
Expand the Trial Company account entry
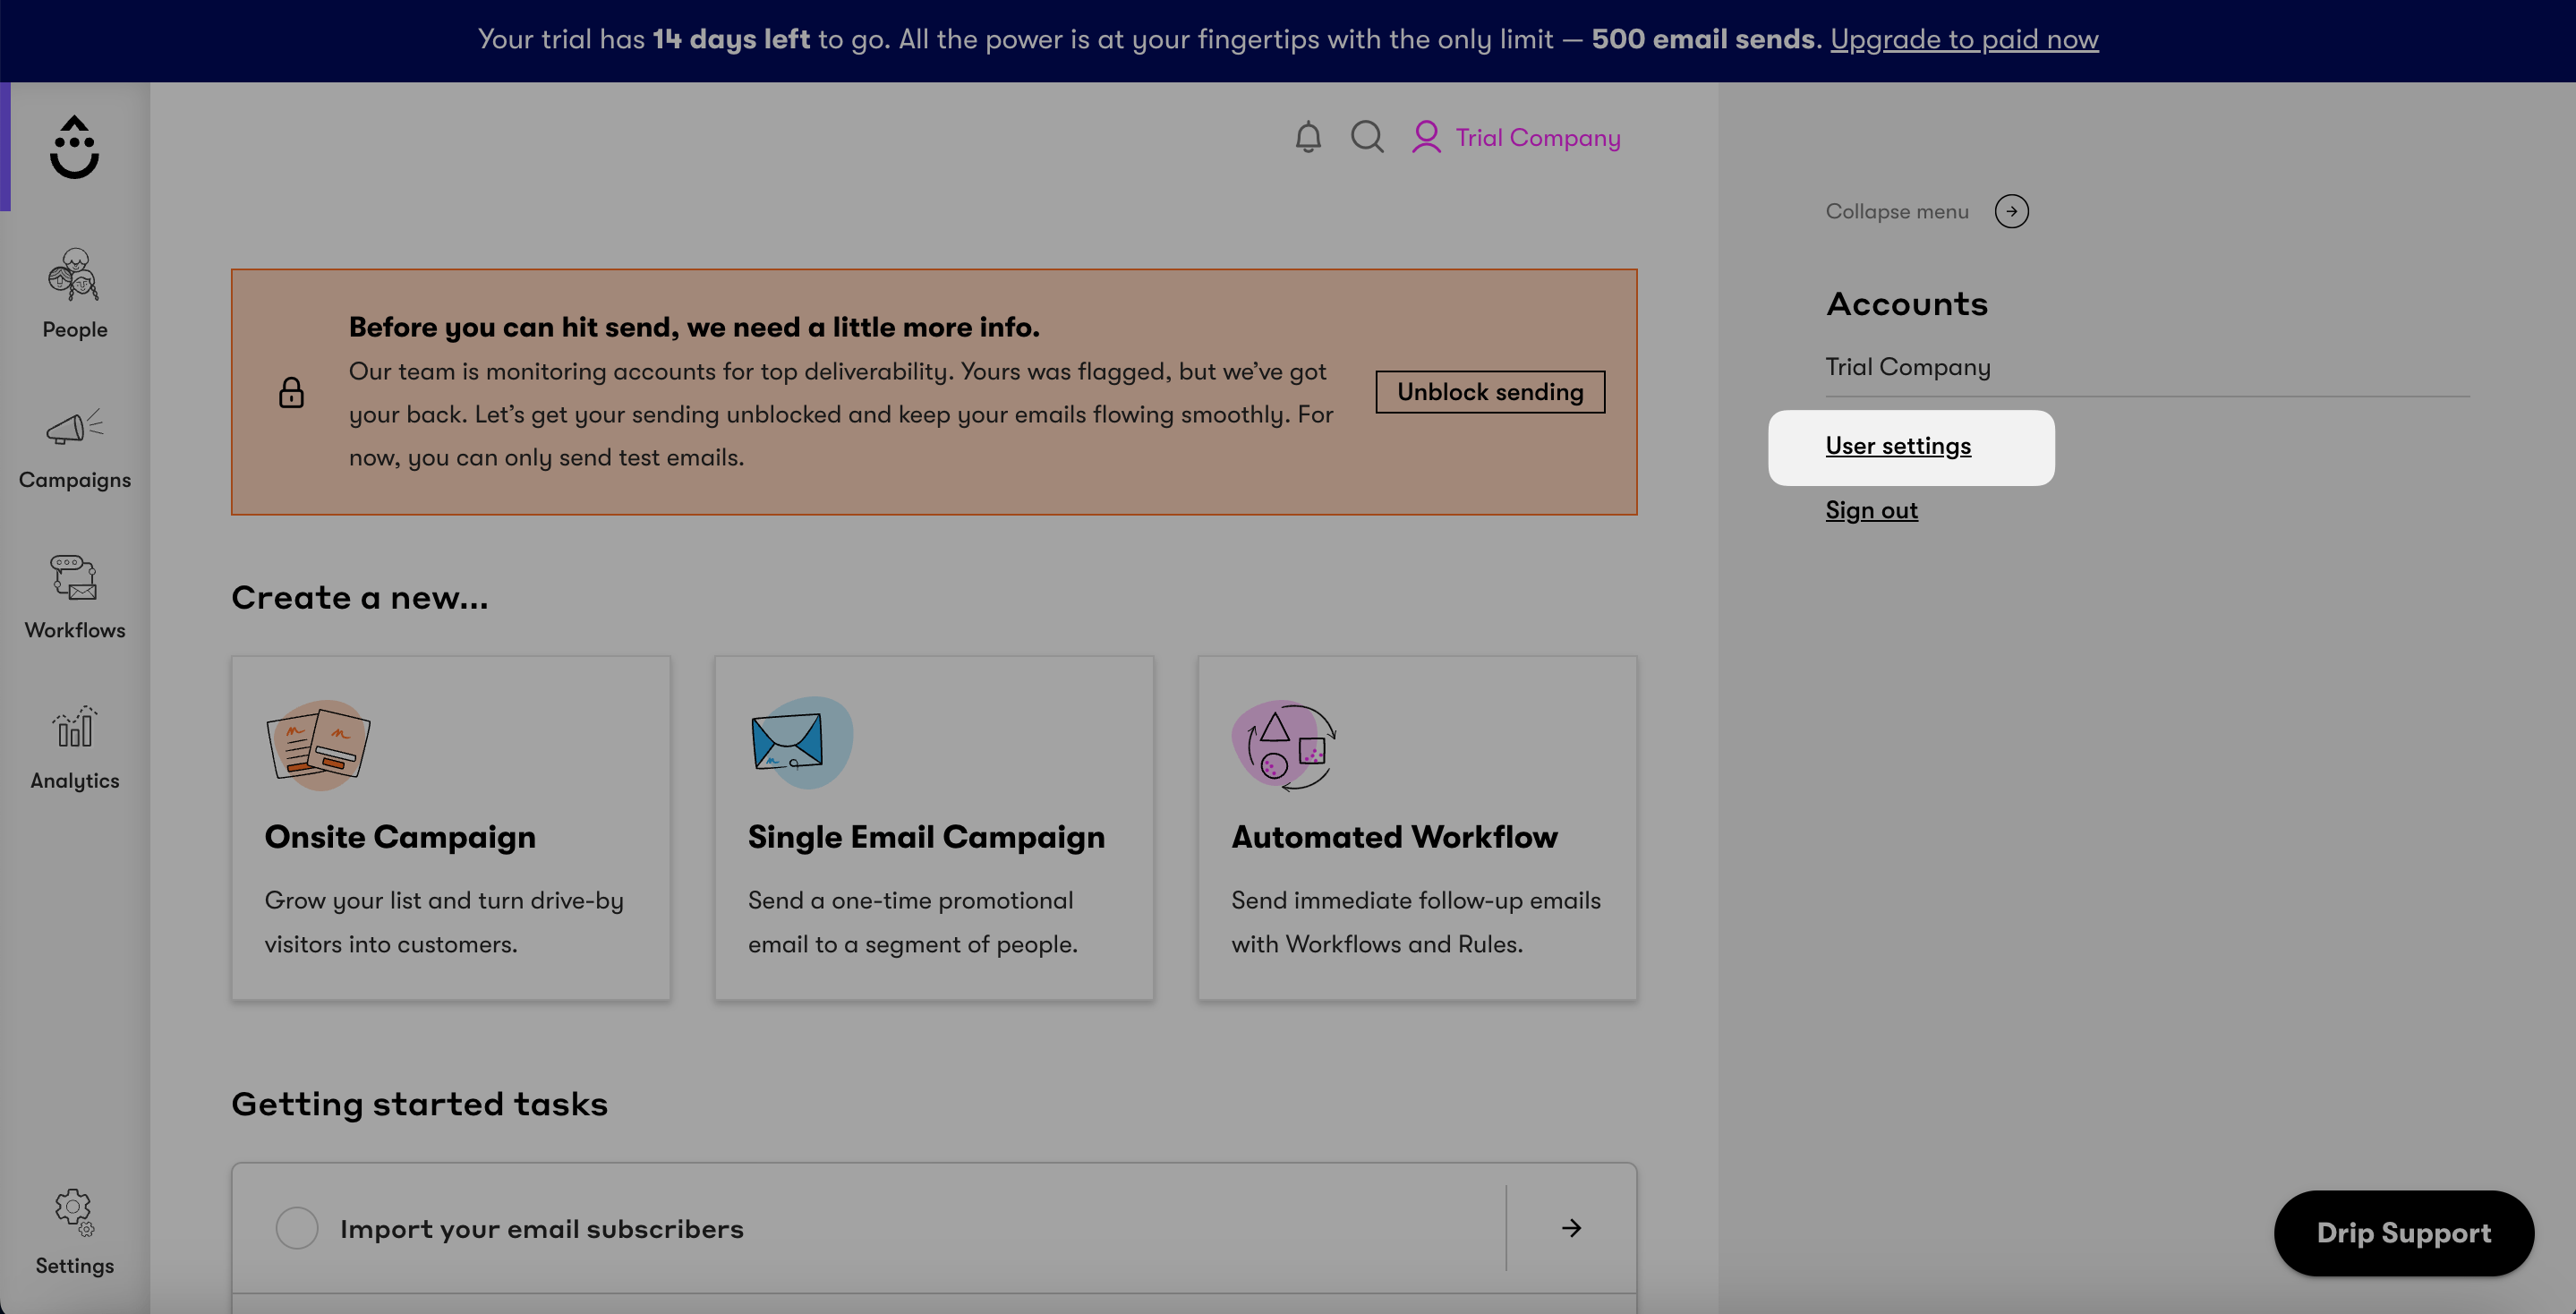(x=1907, y=365)
